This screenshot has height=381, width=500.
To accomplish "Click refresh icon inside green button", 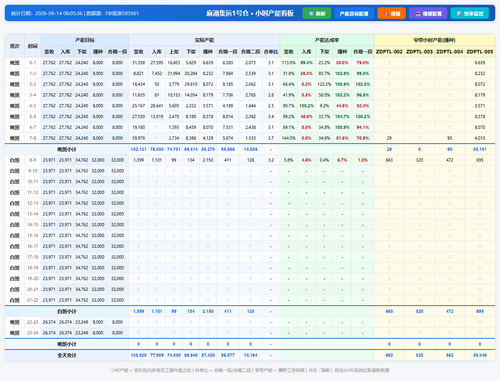I will 311,14.
